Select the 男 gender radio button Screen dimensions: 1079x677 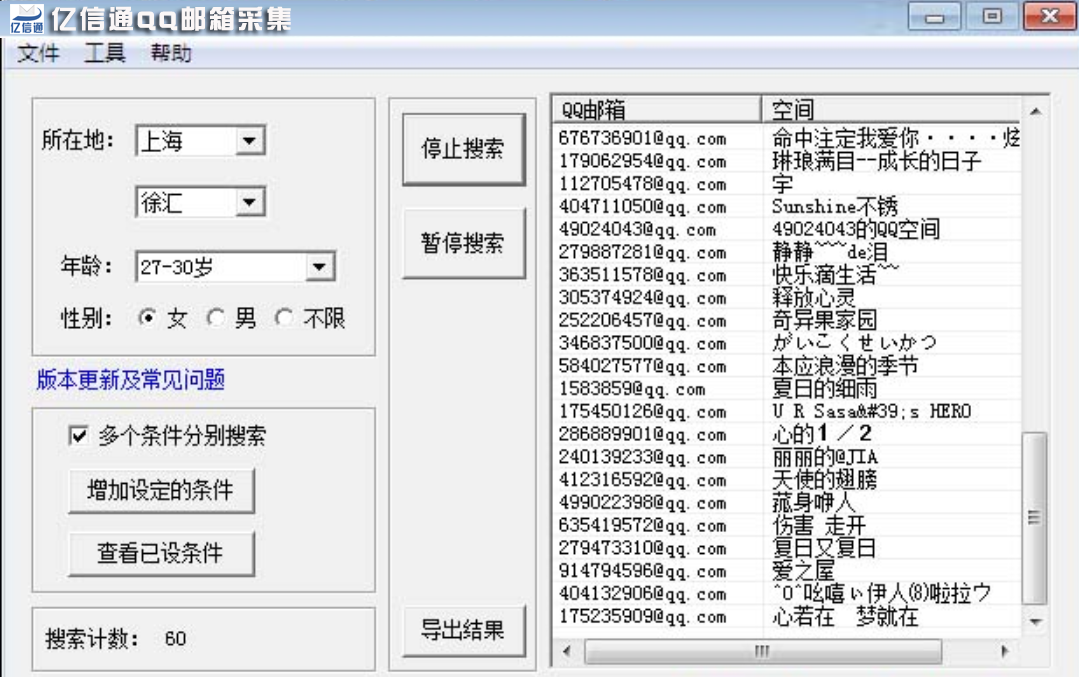(x=215, y=318)
